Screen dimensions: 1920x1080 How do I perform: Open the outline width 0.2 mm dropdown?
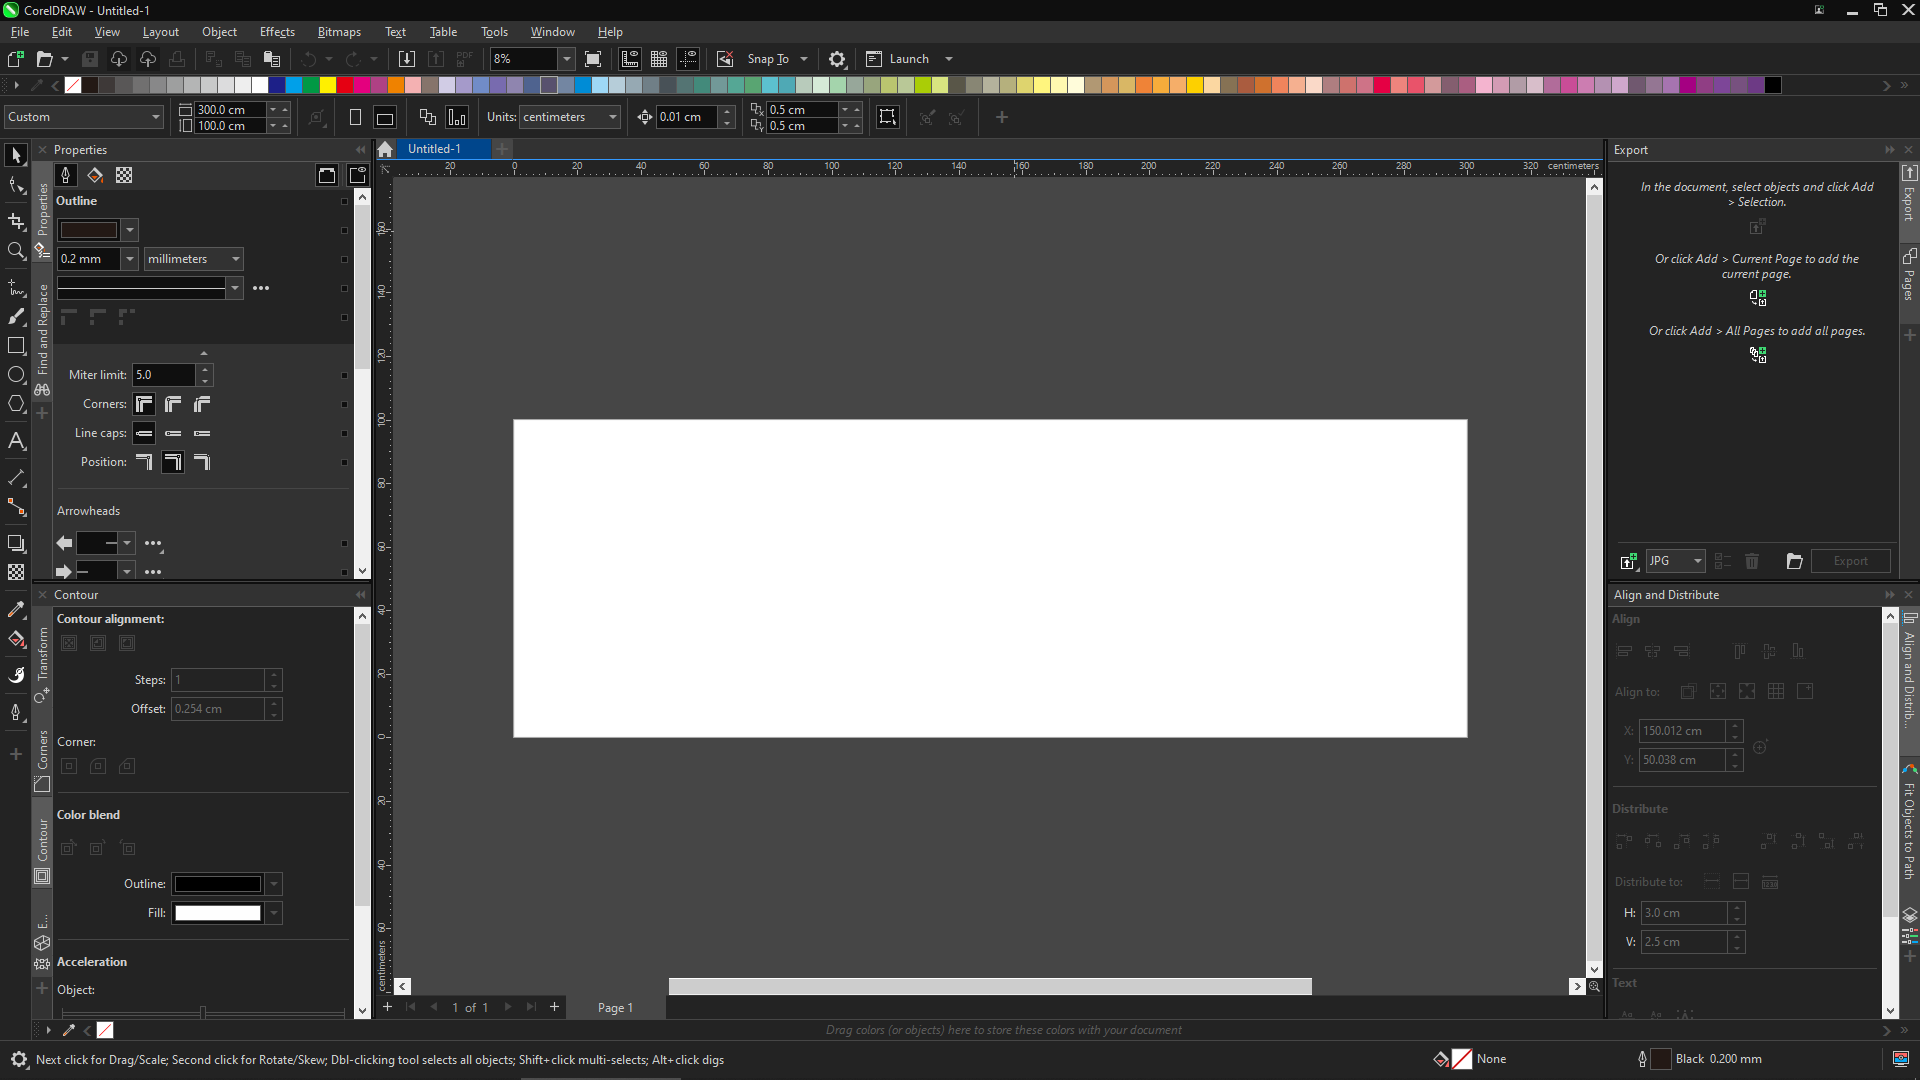(129, 259)
